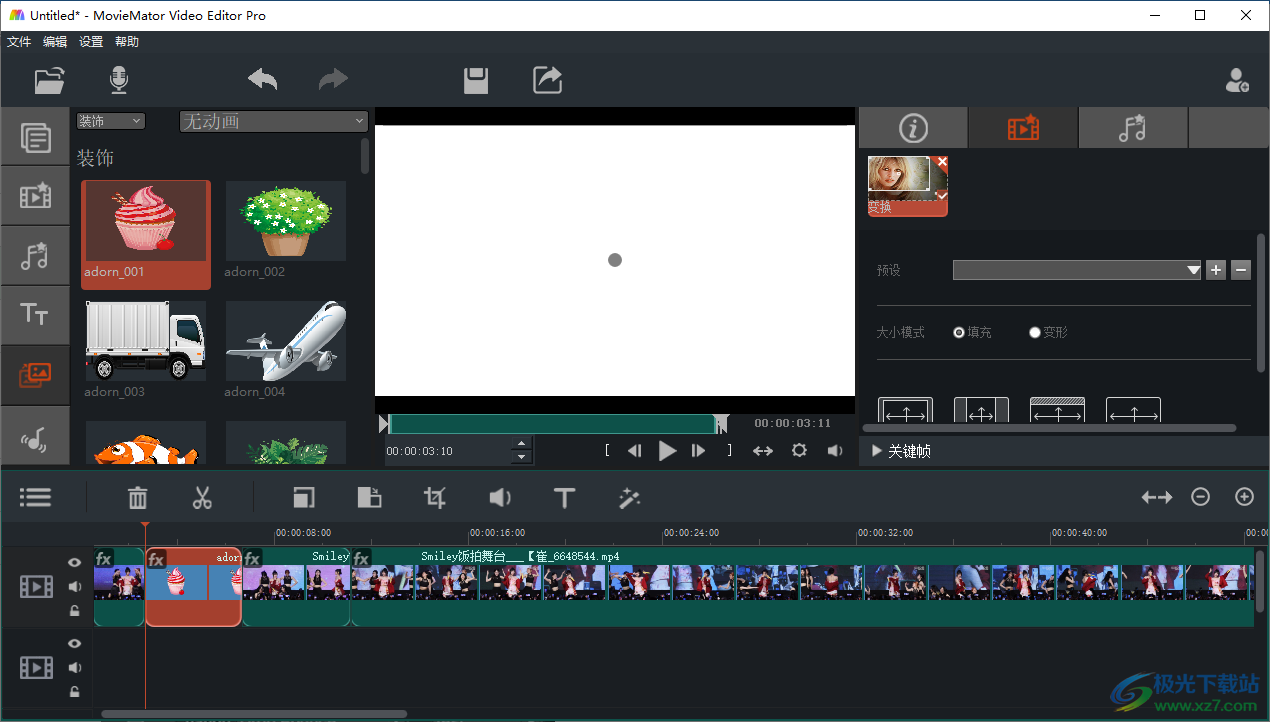Viewport: 1270px width, 722px height.
Task: Step to the previous frame
Action: [634, 451]
